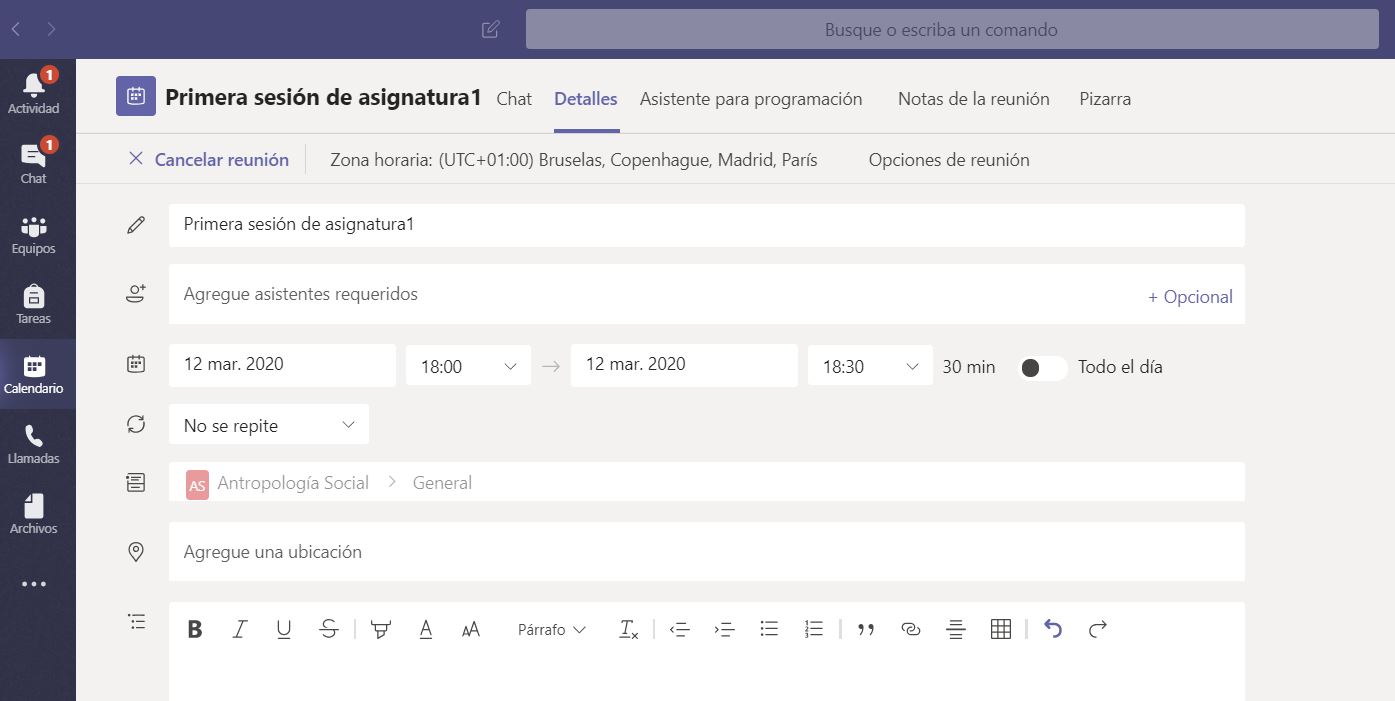Toggle the 'Todo el día' switch

click(1043, 367)
